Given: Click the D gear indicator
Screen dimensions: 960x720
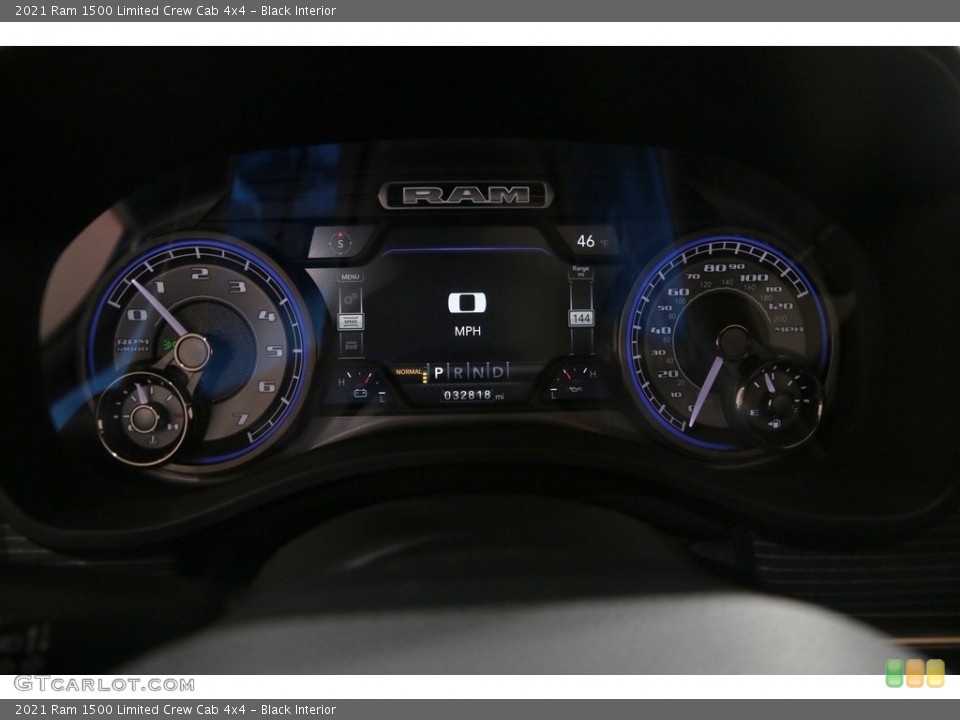Looking at the screenshot, I should pyautogui.click(x=498, y=372).
